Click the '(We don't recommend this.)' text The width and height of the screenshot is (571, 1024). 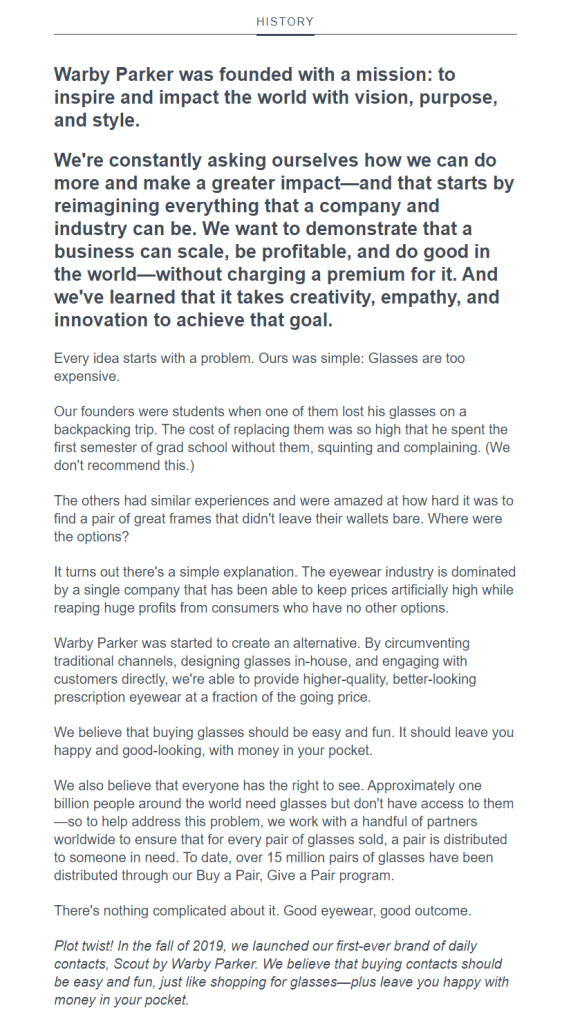tap(282, 457)
